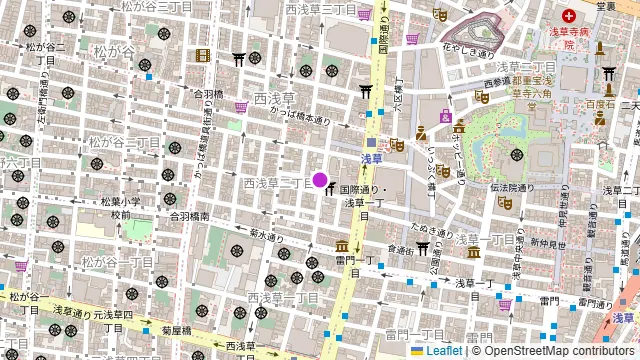
Task: Select the monument icon above the 百度石 label
Action: 609,90
